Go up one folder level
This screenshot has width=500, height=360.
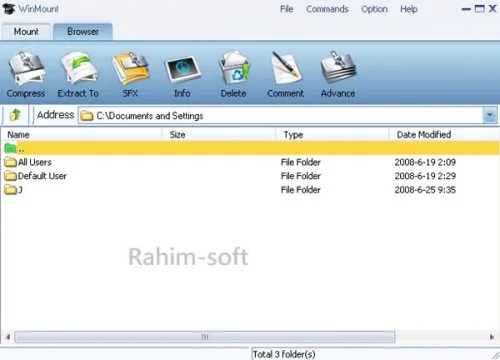pos(15,115)
